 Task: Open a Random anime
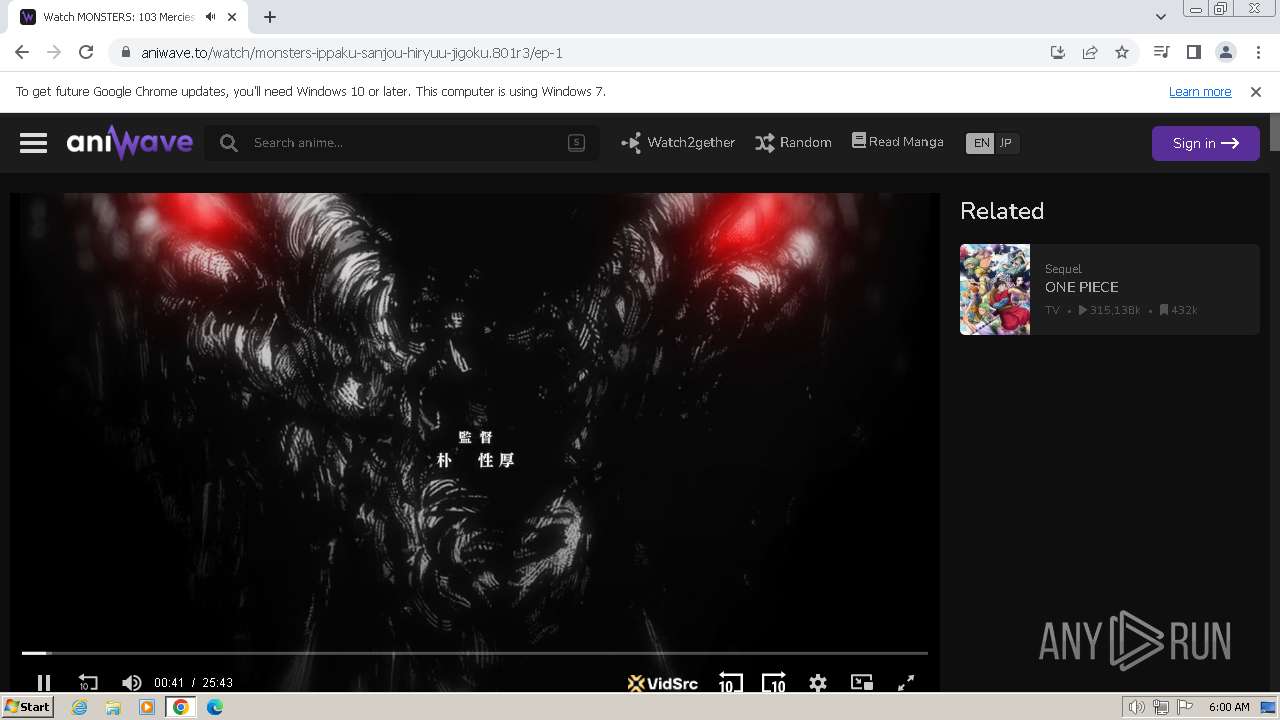point(793,143)
